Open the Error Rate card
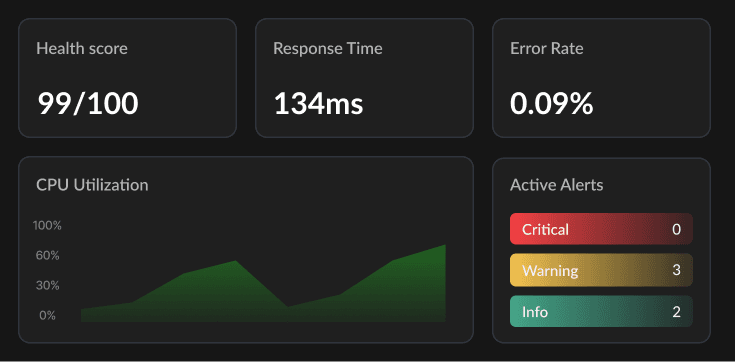This screenshot has height=362, width=735. click(601, 78)
